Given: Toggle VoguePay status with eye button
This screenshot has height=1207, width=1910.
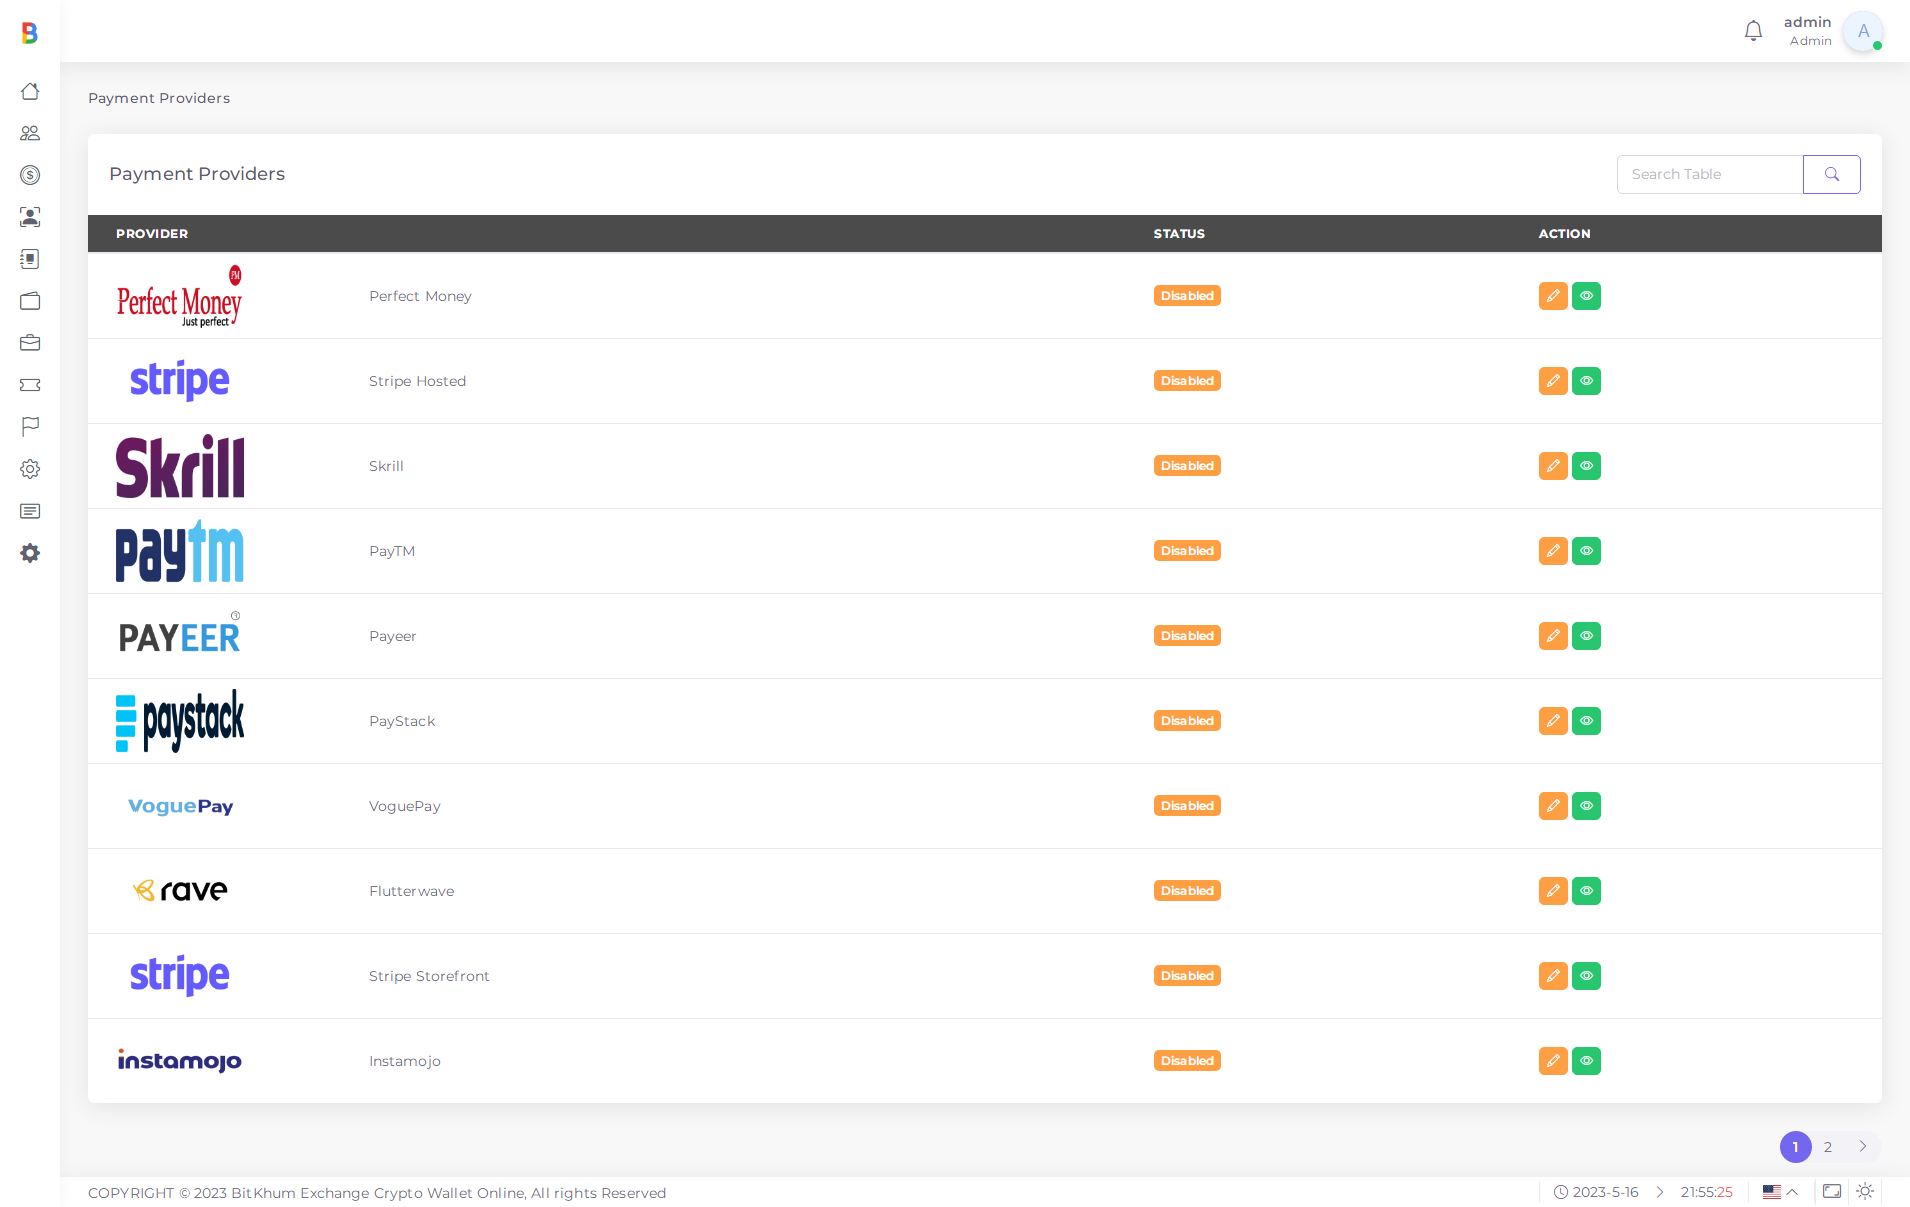Looking at the screenshot, I should [1586, 806].
